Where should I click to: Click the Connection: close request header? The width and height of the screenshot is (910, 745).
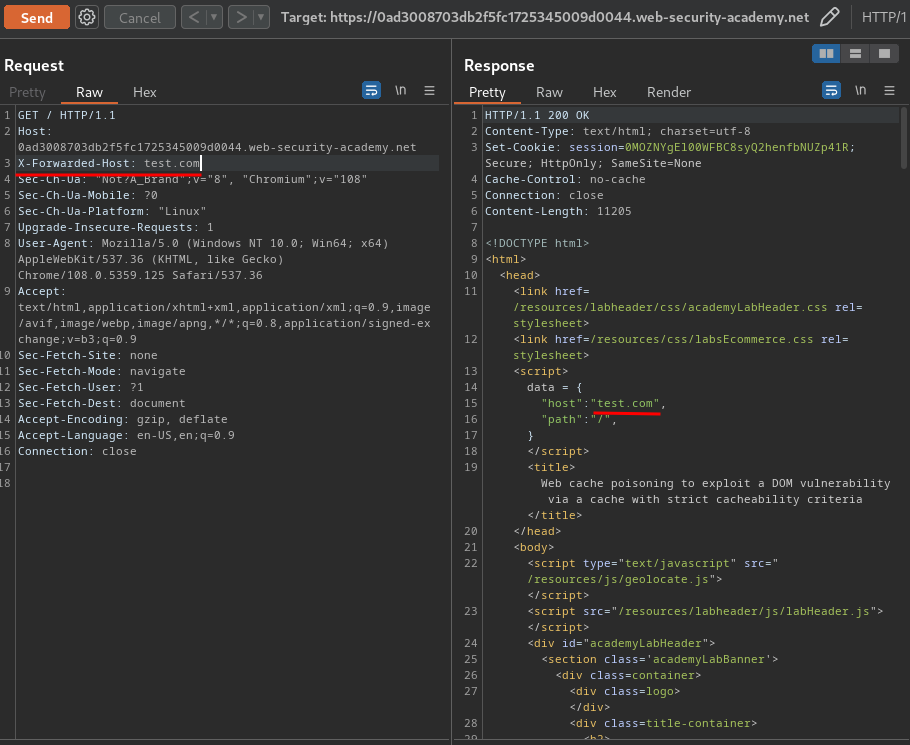[x=77, y=451]
